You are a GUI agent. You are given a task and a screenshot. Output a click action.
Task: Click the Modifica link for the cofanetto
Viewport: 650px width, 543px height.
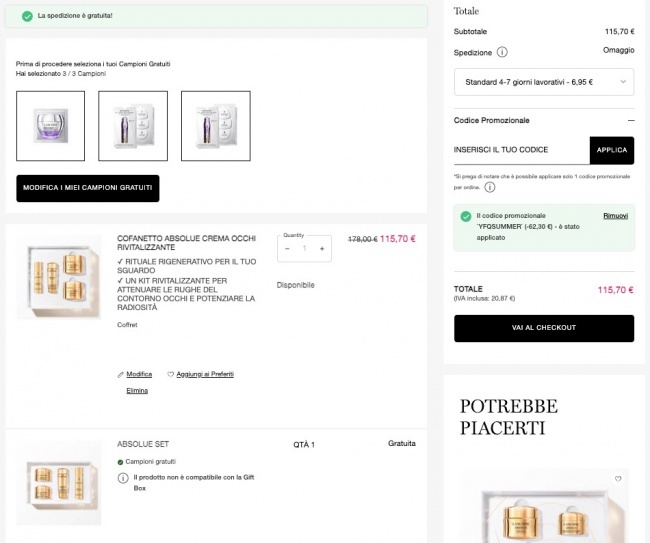pyautogui.click(x=139, y=374)
